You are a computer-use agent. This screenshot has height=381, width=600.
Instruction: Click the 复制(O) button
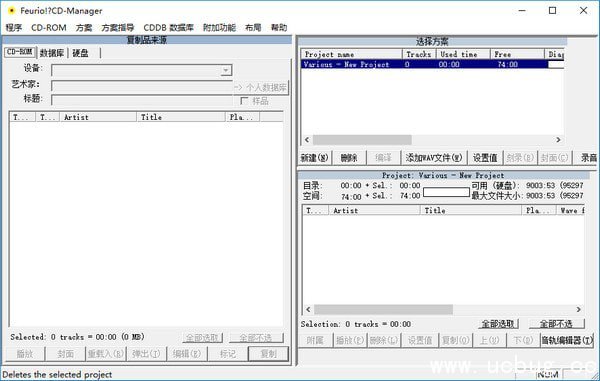click(x=456, y=340)
